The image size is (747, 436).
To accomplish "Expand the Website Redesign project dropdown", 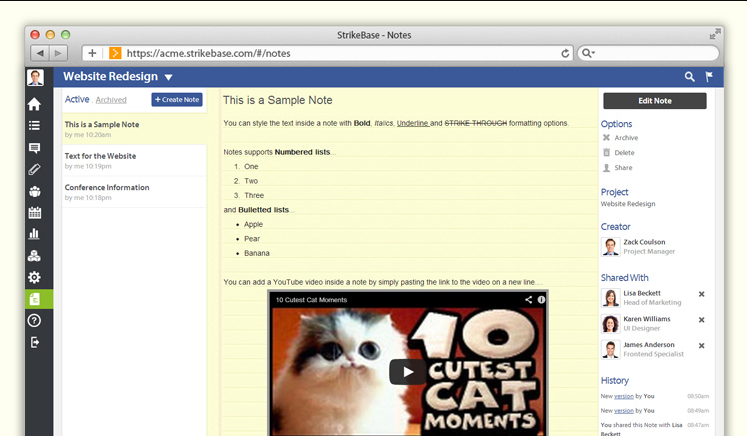I will (168, 78).
